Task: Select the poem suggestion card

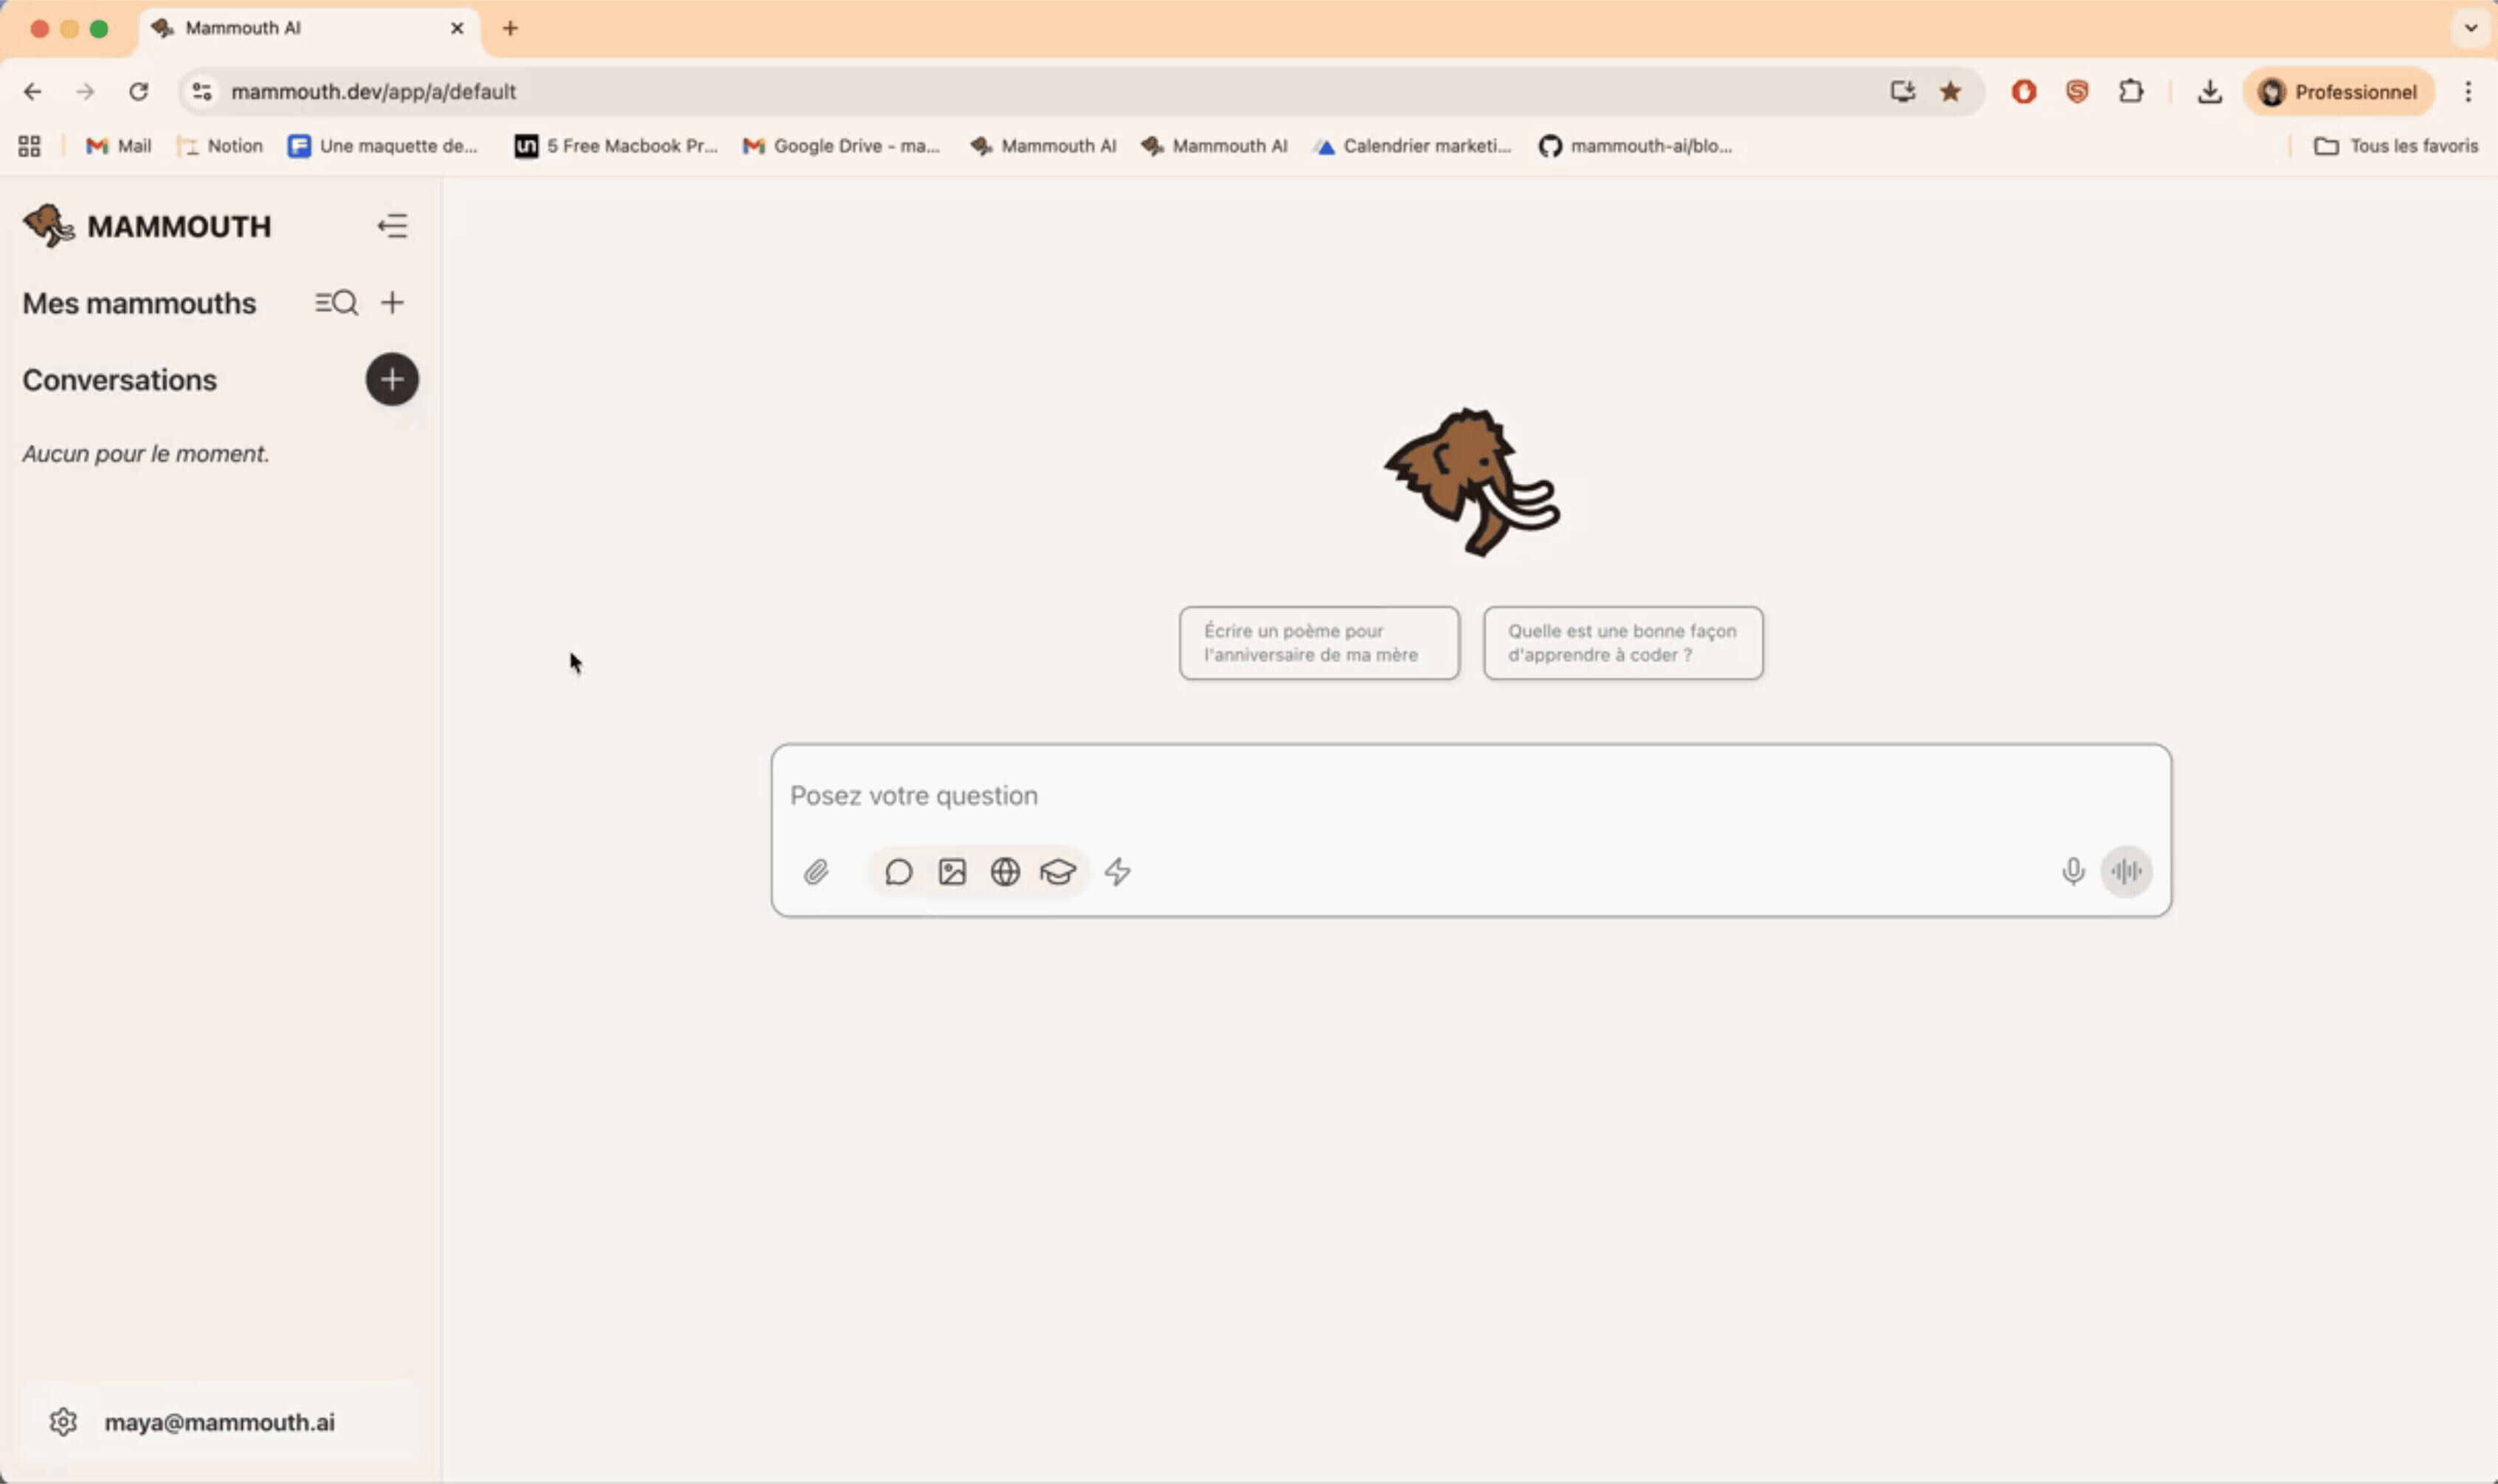Action: pos(1318,642)
